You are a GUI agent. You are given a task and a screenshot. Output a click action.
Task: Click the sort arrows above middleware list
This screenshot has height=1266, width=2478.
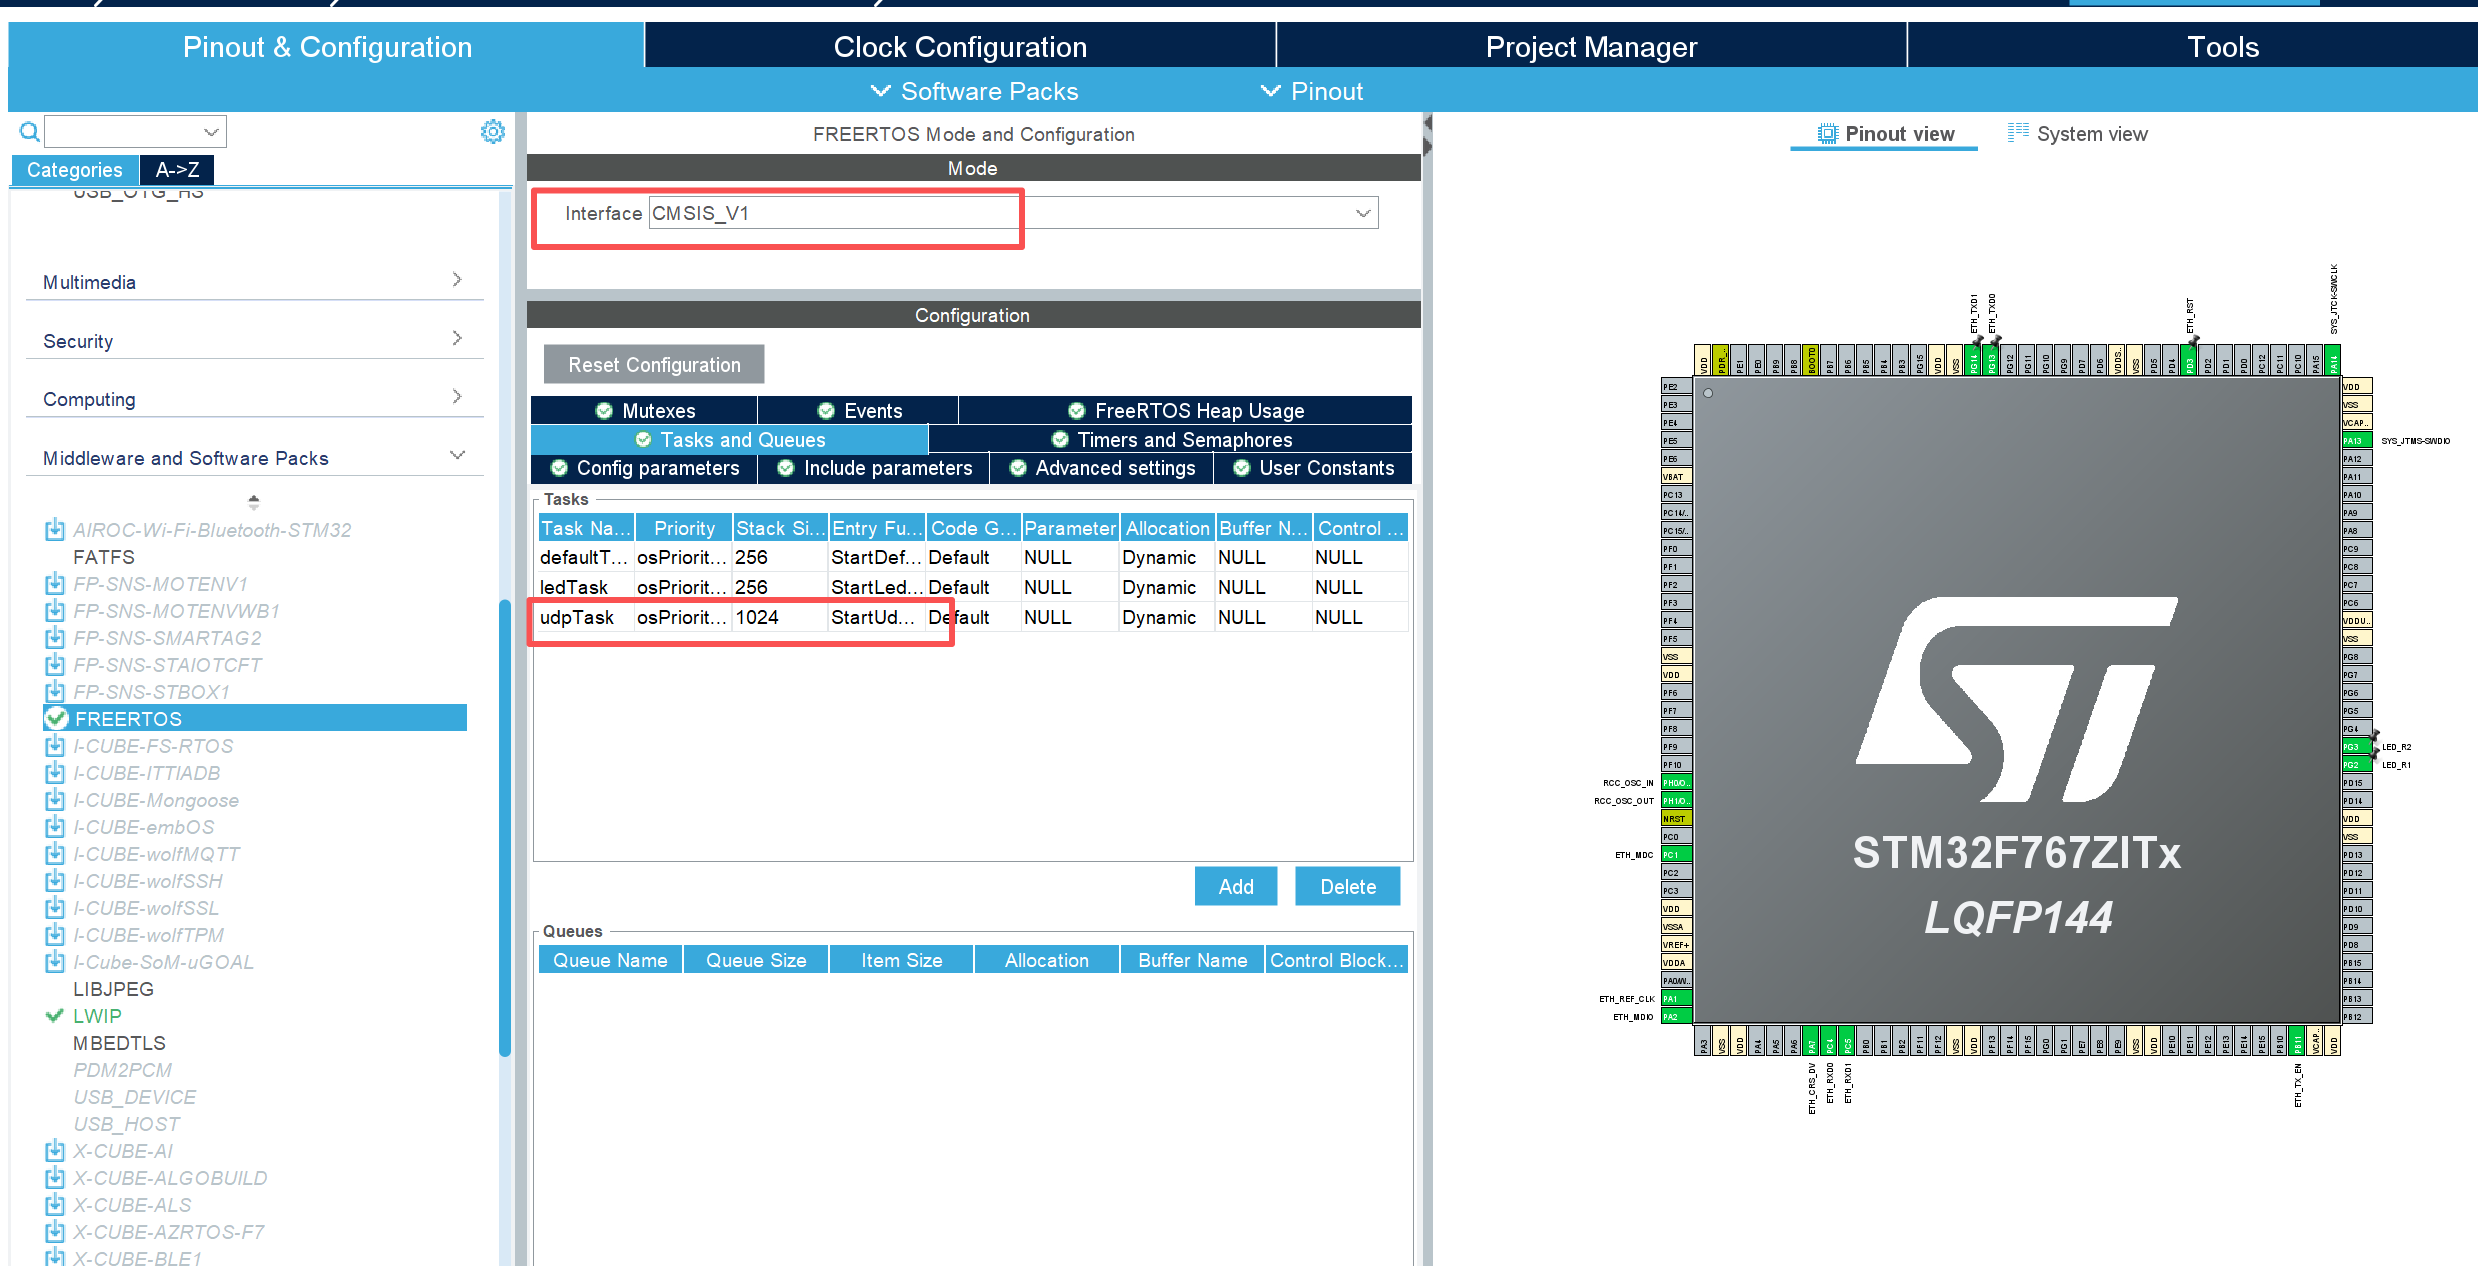pyautogui.click(x=253, y=501)
